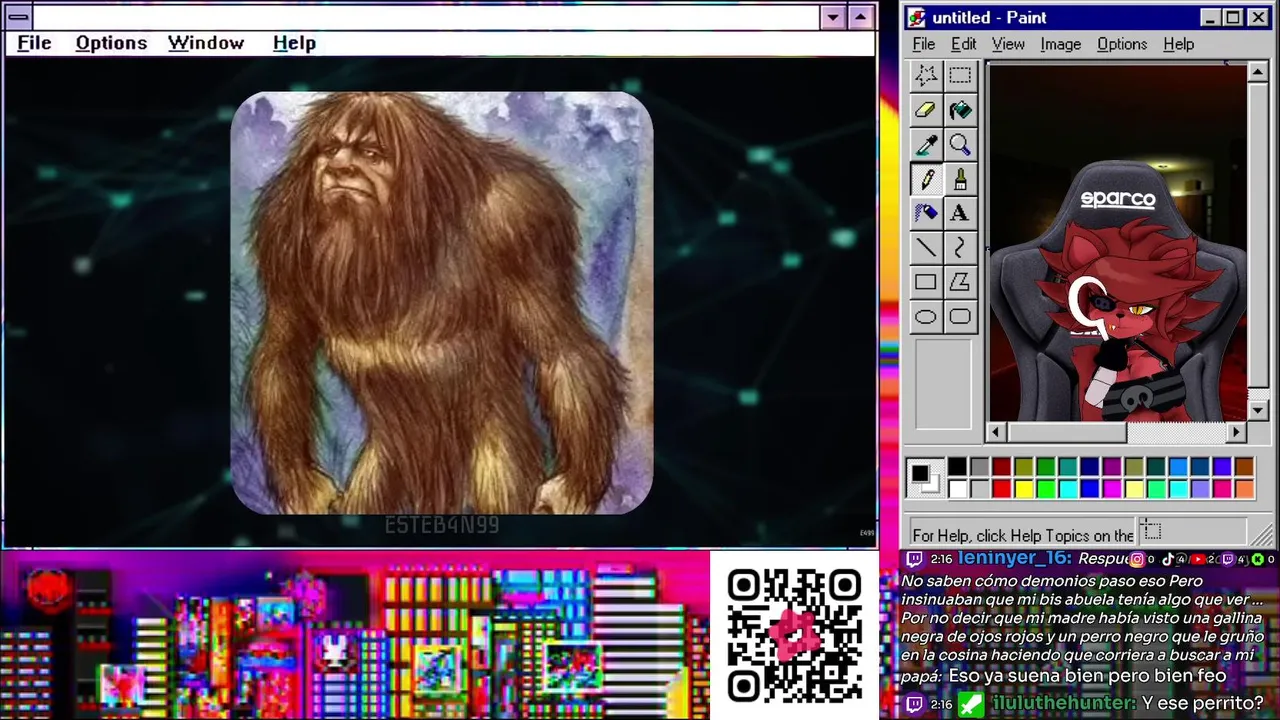Select the rectangular Select tool in Paint
This screenshot has height=720, width=1280.
point(960,76)
